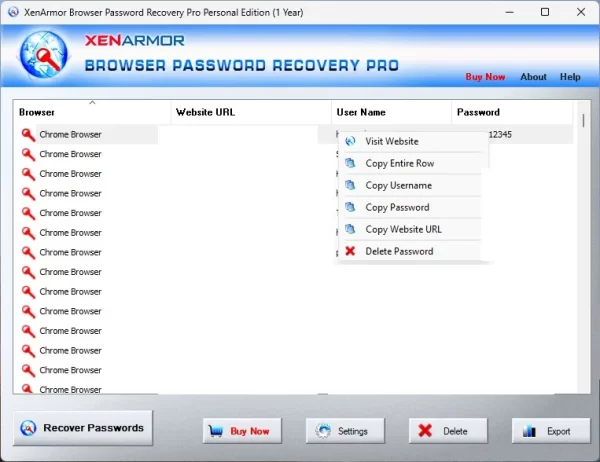Open the About link in the header
600x462 pixels.
(x=533, y=77)
